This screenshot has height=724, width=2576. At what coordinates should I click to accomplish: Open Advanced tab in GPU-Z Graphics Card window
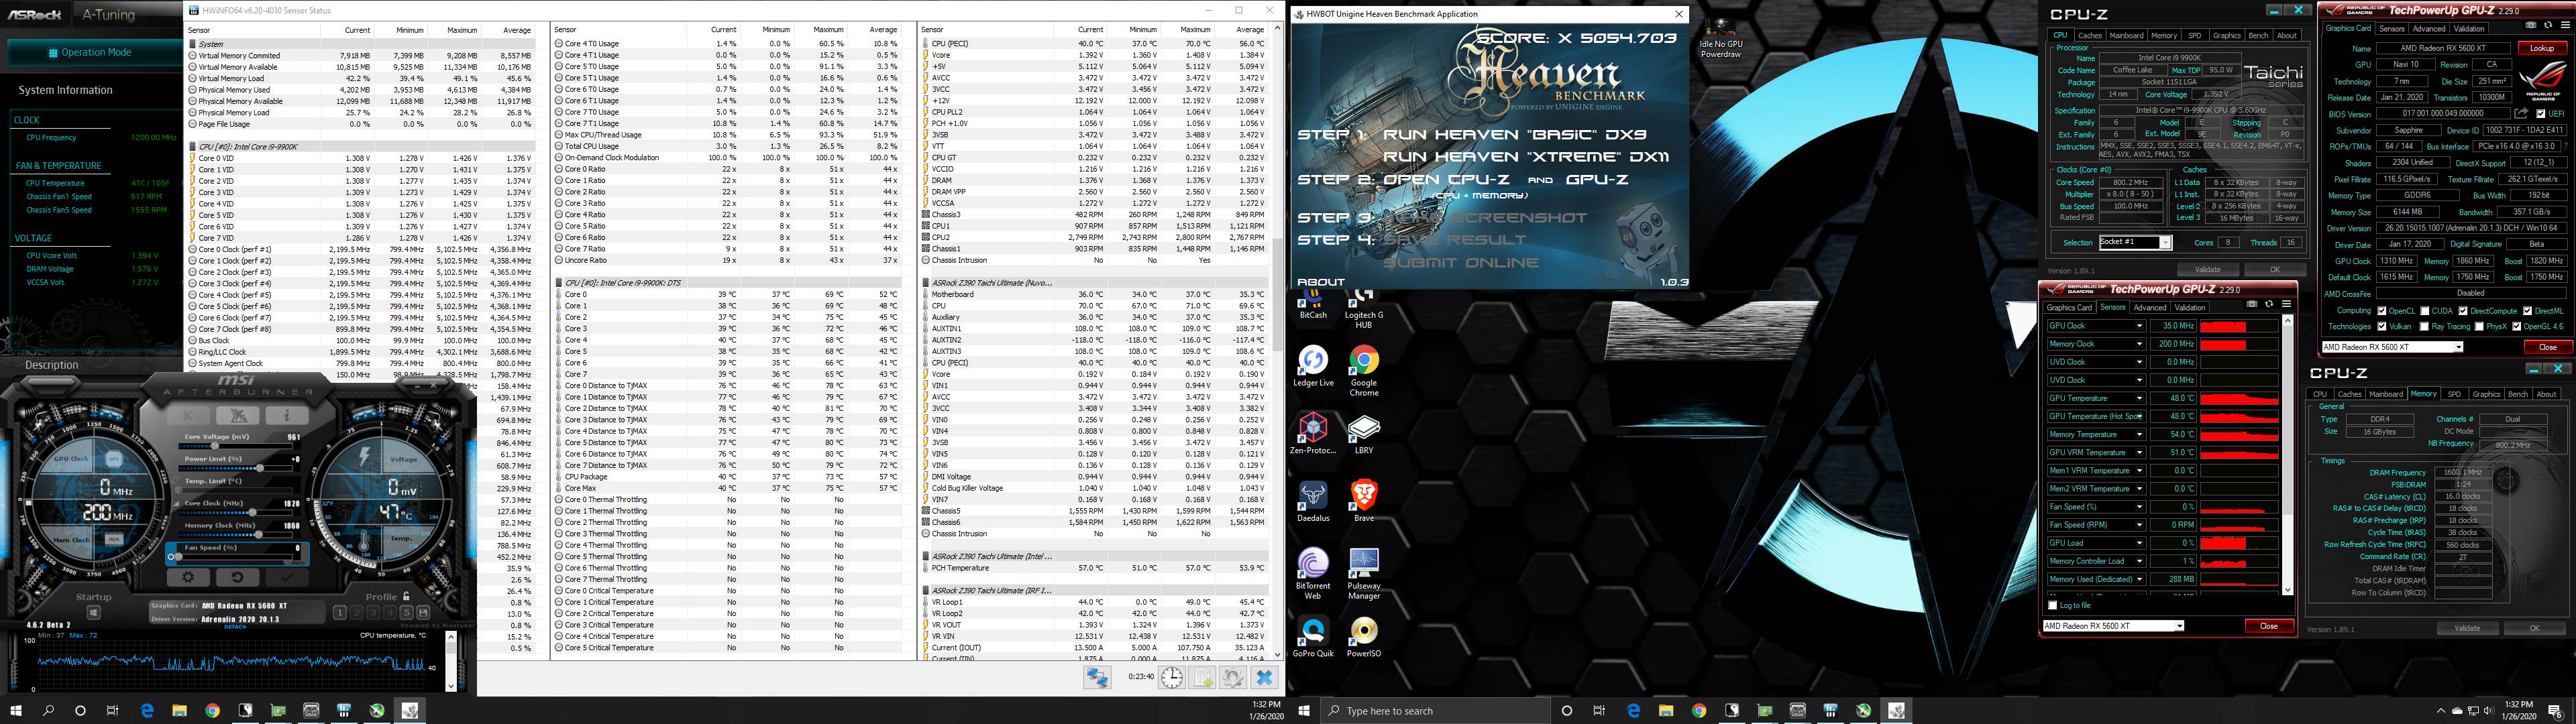[x=2429, y=28]
